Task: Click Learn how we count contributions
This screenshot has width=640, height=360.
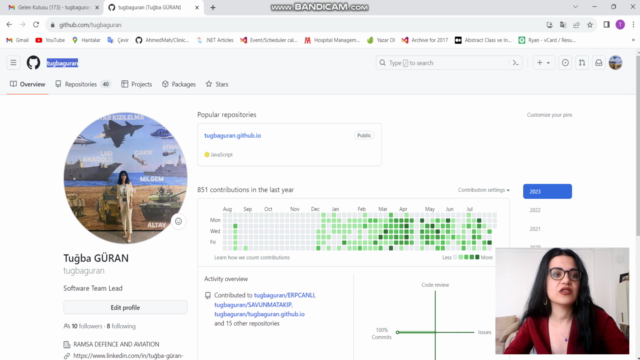Action: pos(252,258)
